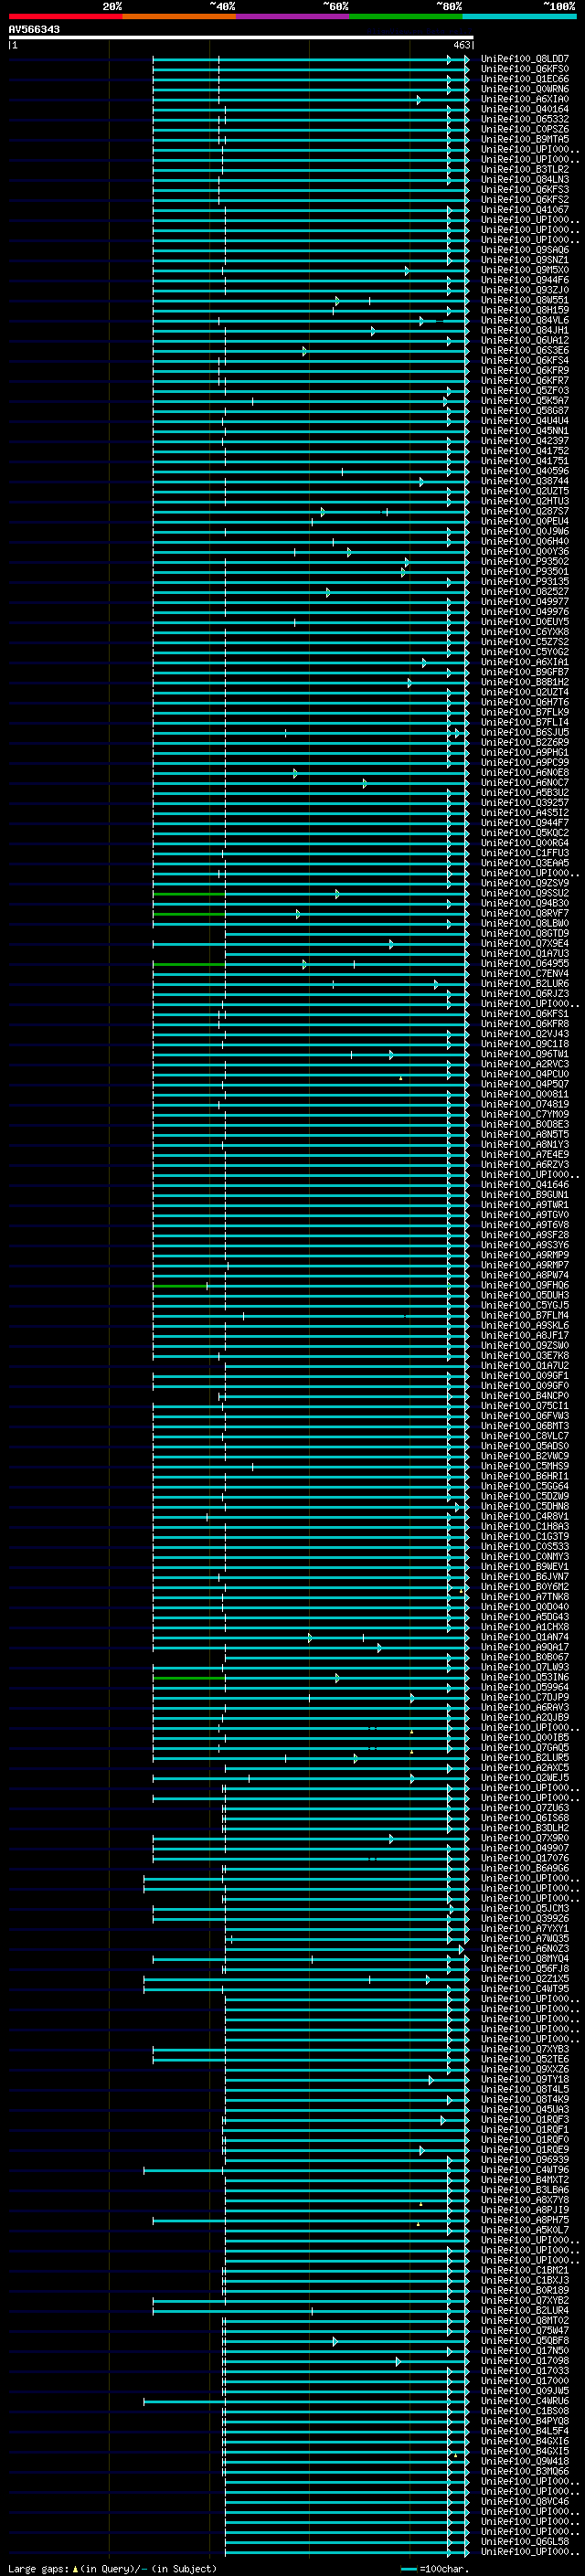Select hit UniRef100_A9TWR1
Viewport: 585px width, 2576px height.
pos(525,1205)
